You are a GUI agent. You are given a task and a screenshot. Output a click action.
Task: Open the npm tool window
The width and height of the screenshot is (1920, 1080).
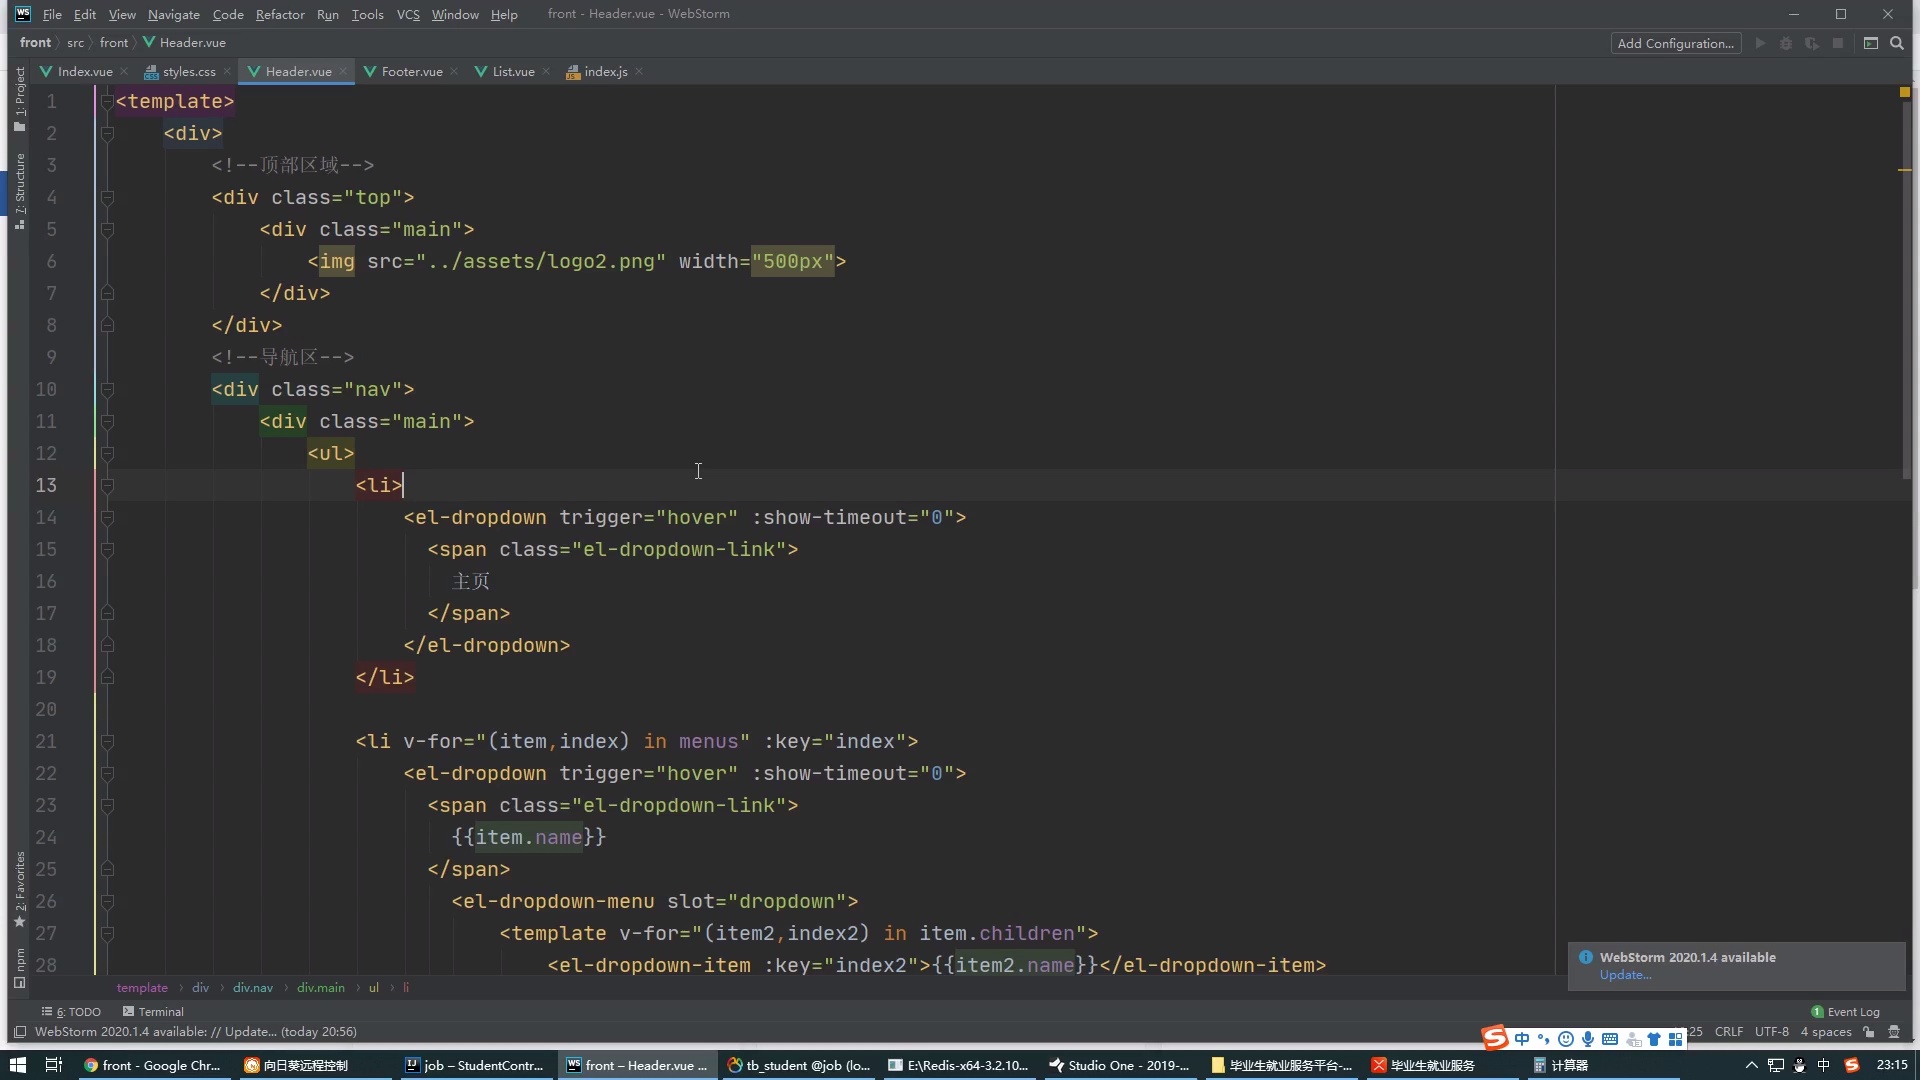point(18,965)
